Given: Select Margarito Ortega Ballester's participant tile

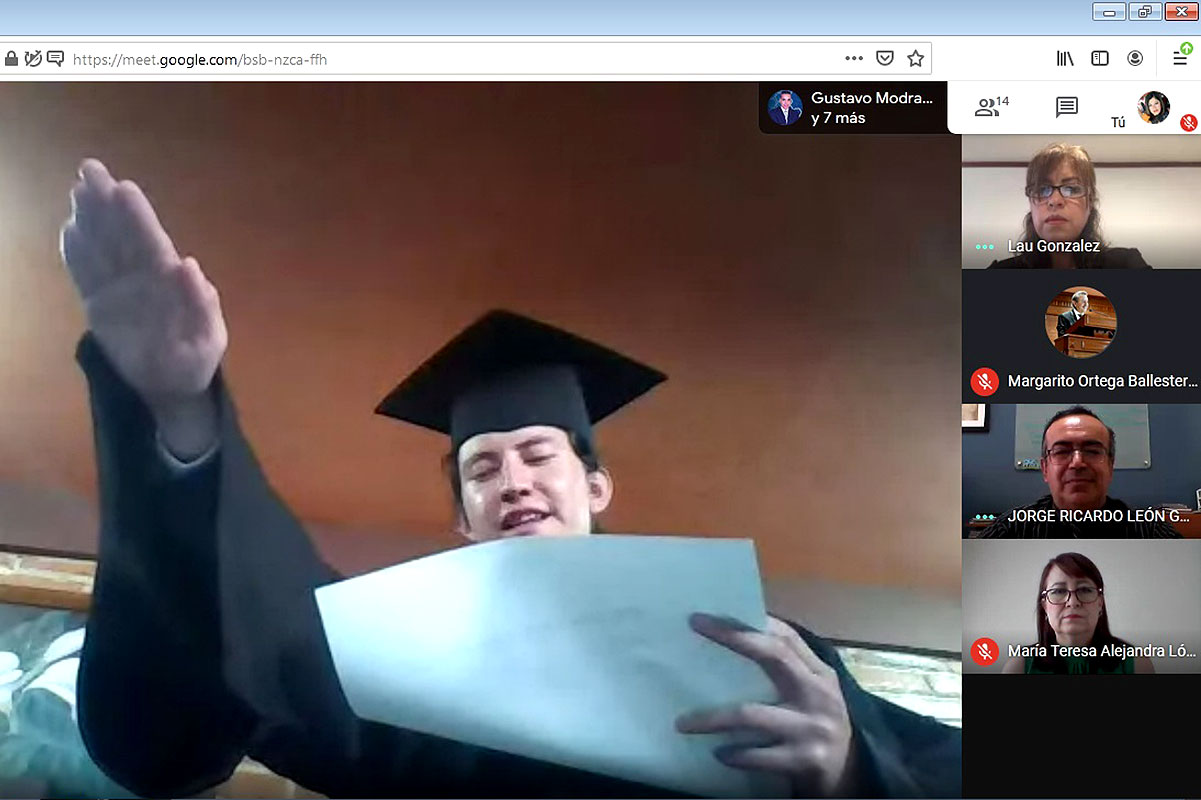Looking at the screenshot, I should [1081, 336].
